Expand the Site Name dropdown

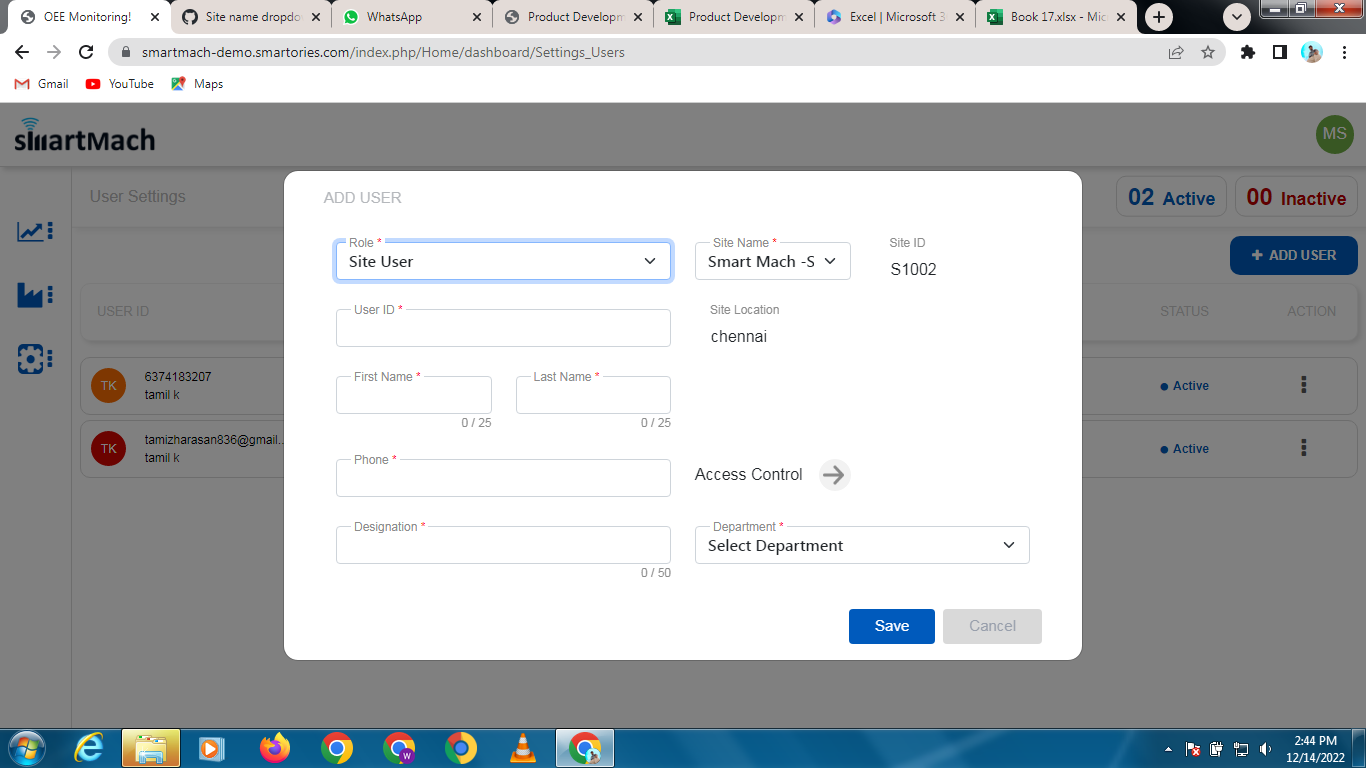pos(772,261)
